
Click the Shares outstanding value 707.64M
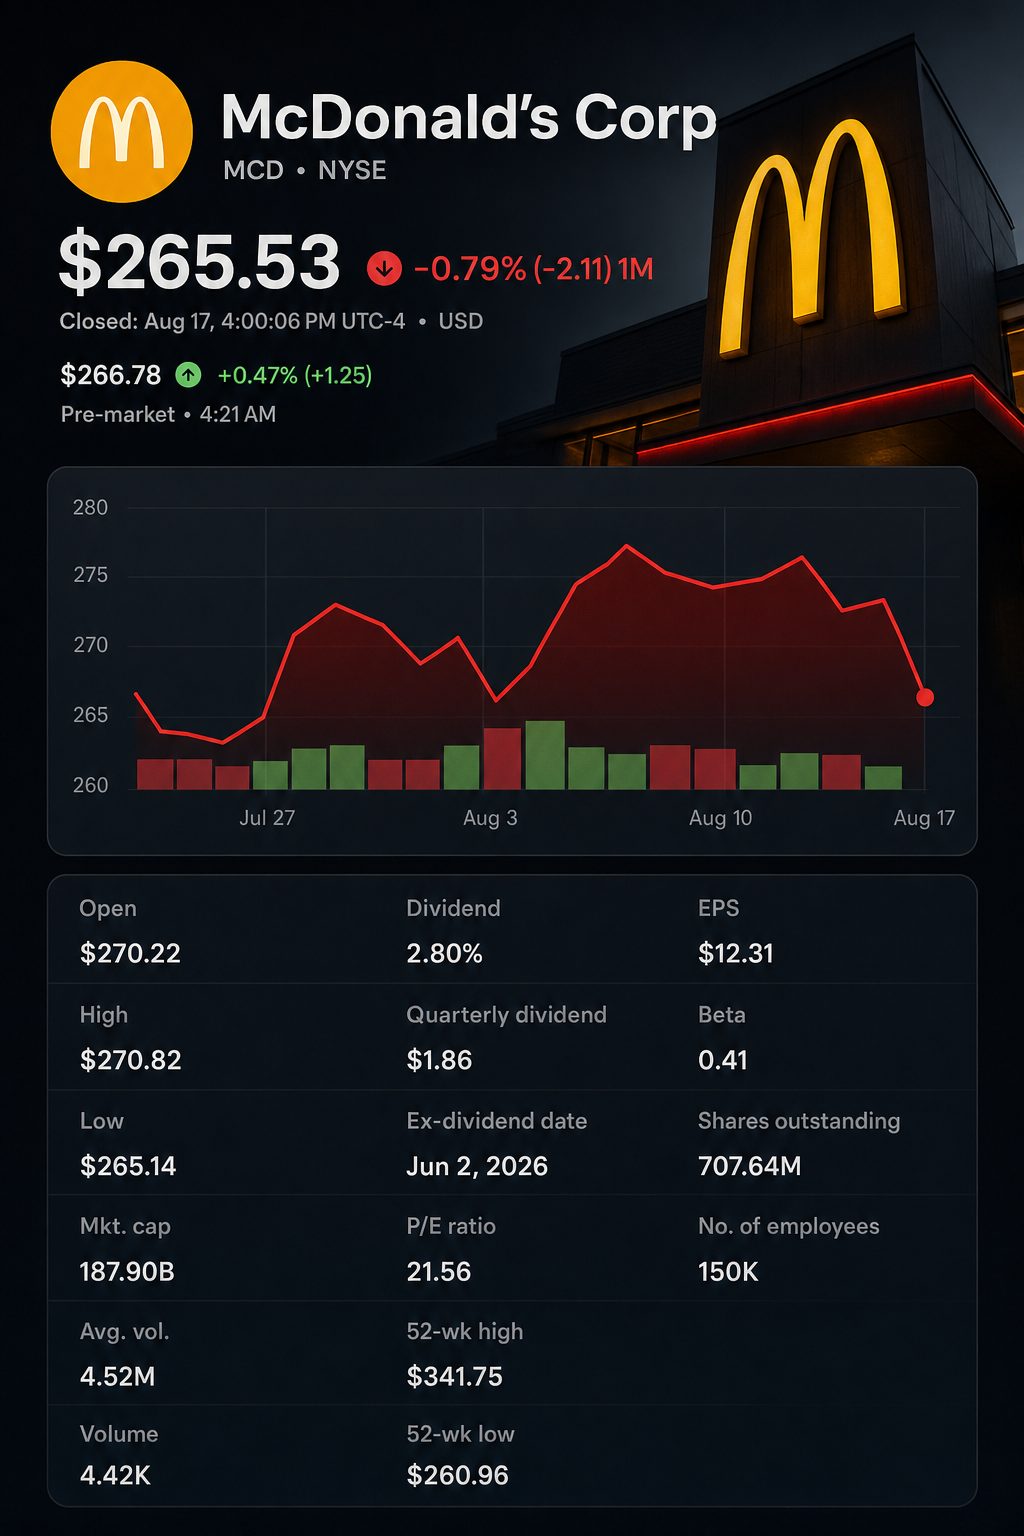pos(749,1166)
